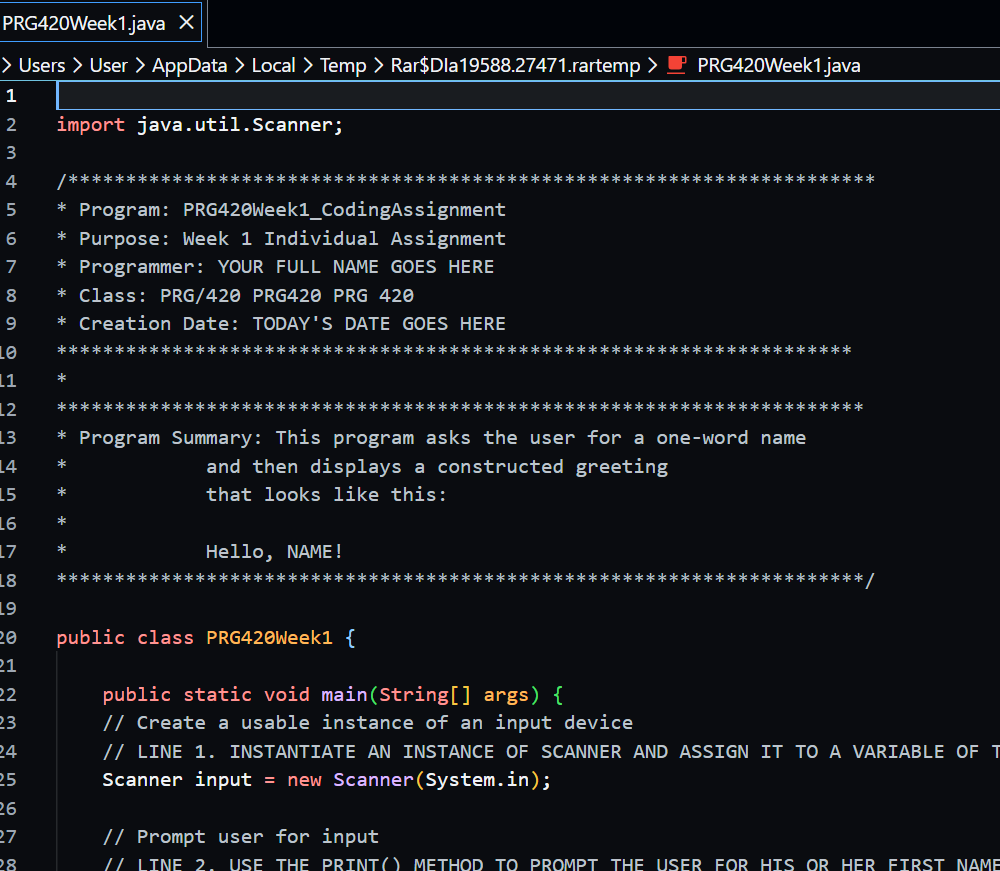
Task: Click the 'TODAY'S DATE GOES HERE' text
Action: [x=379, y=324]
